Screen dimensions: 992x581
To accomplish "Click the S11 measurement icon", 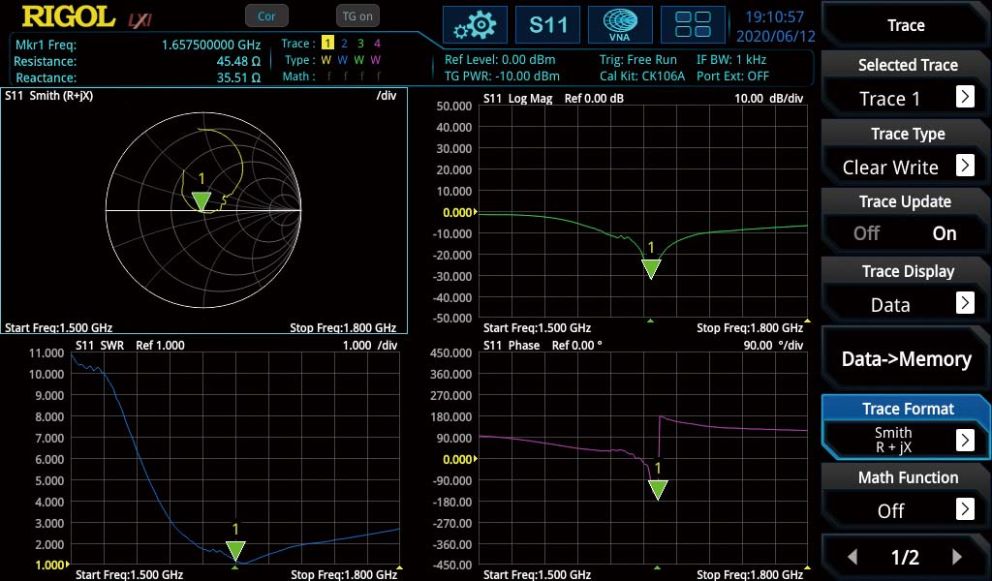I will [x=548, y=25].
